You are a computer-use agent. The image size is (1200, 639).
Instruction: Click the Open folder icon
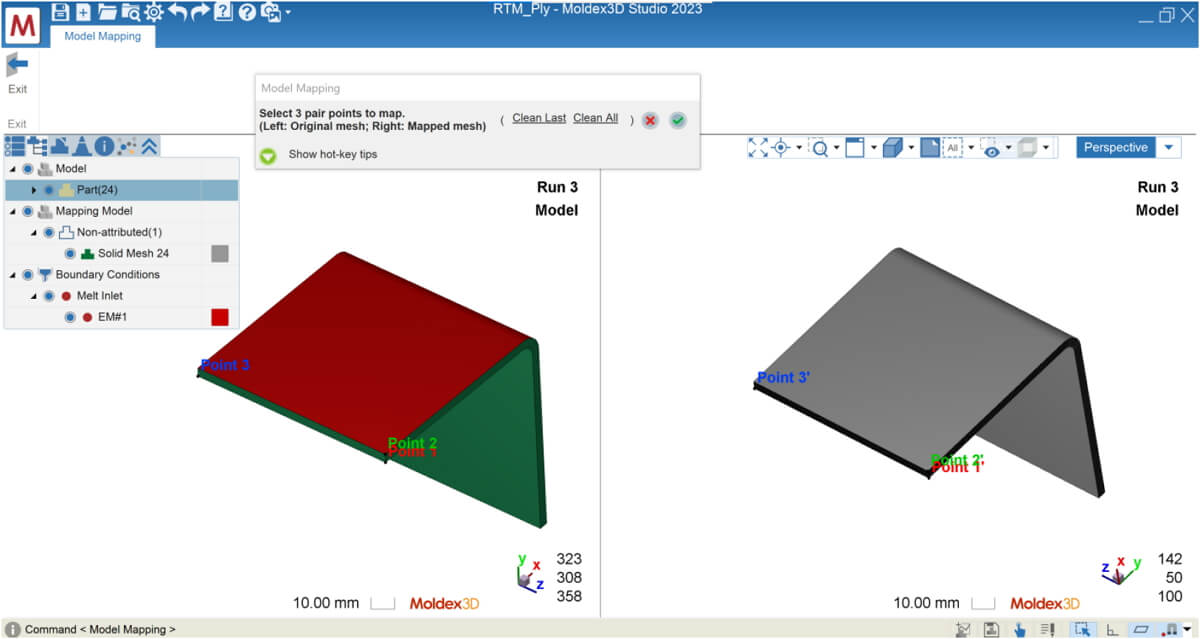click(x=107, y=12)
